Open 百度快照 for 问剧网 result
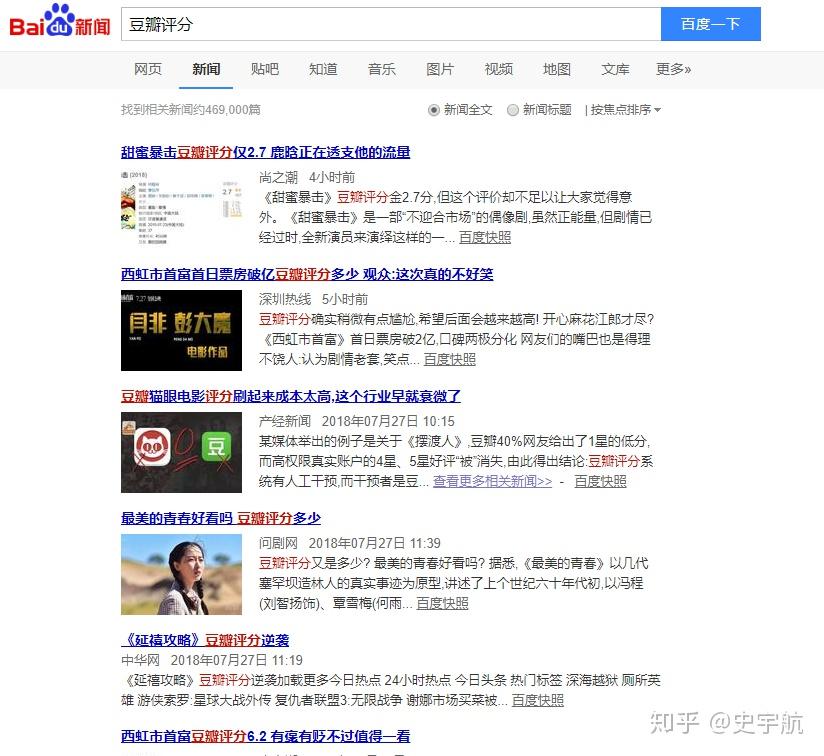The width and height of the screenshot is (824, 756). (x=442, y=603)
